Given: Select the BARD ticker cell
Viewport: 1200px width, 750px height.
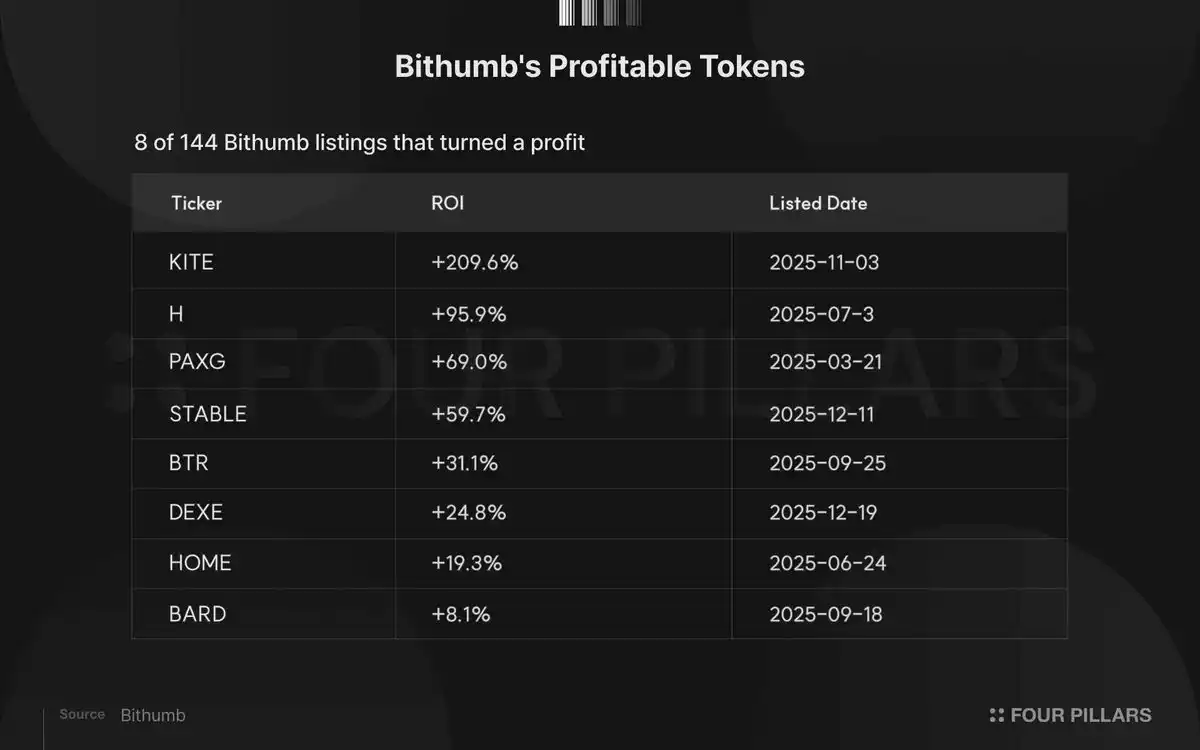Looking at the screenshot, I should pos(197,613).
